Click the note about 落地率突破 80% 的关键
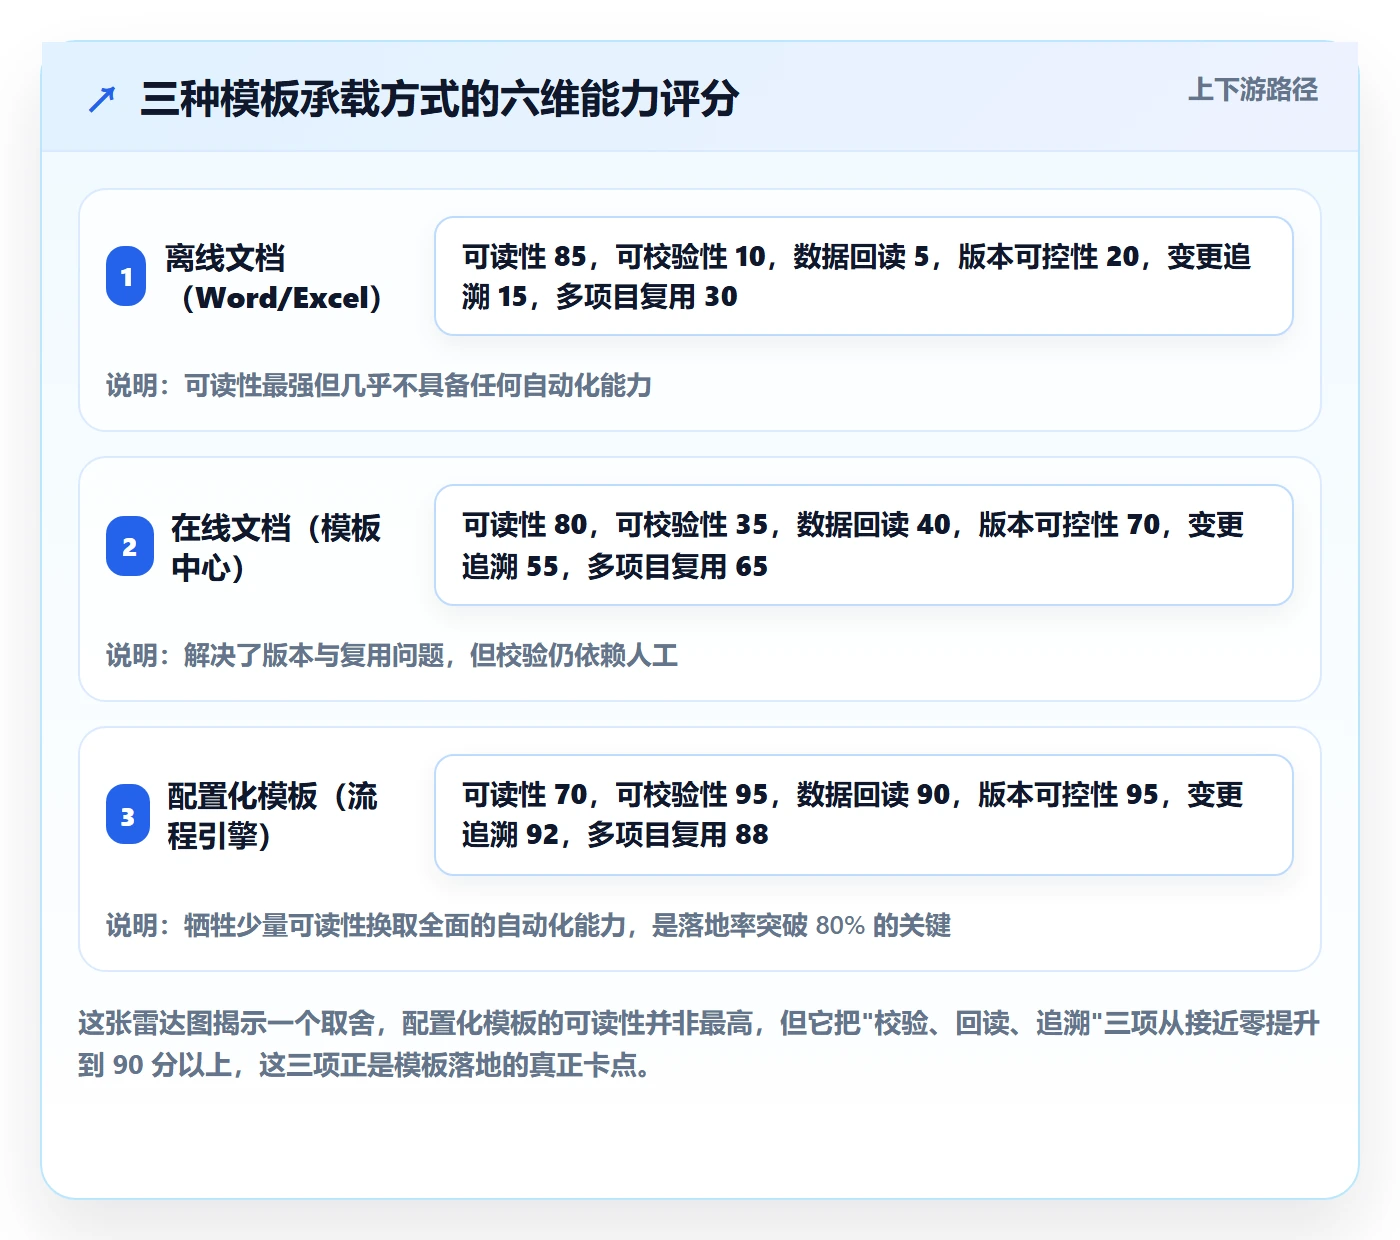Screen dimensions: 1400x1240 [528, 925]
